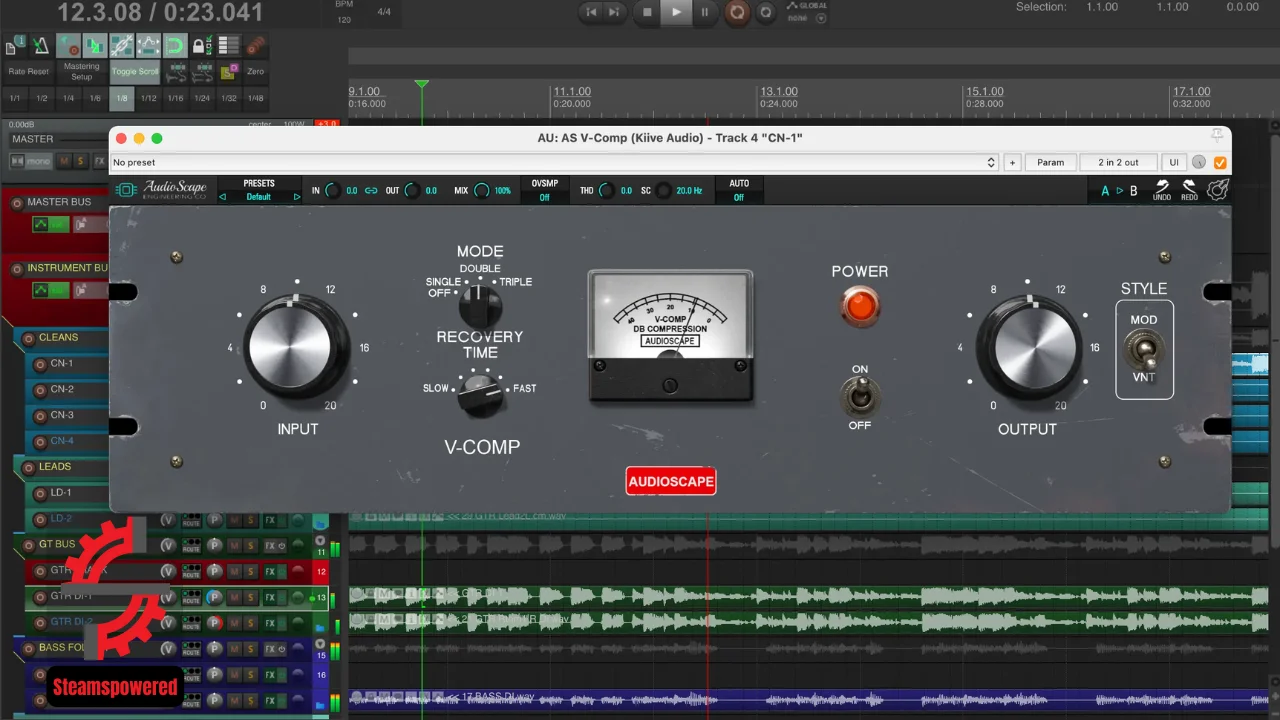The height and width of the screenshot is (720, 1280).
Task: Open project info document icon
Action: click(14, 45)
